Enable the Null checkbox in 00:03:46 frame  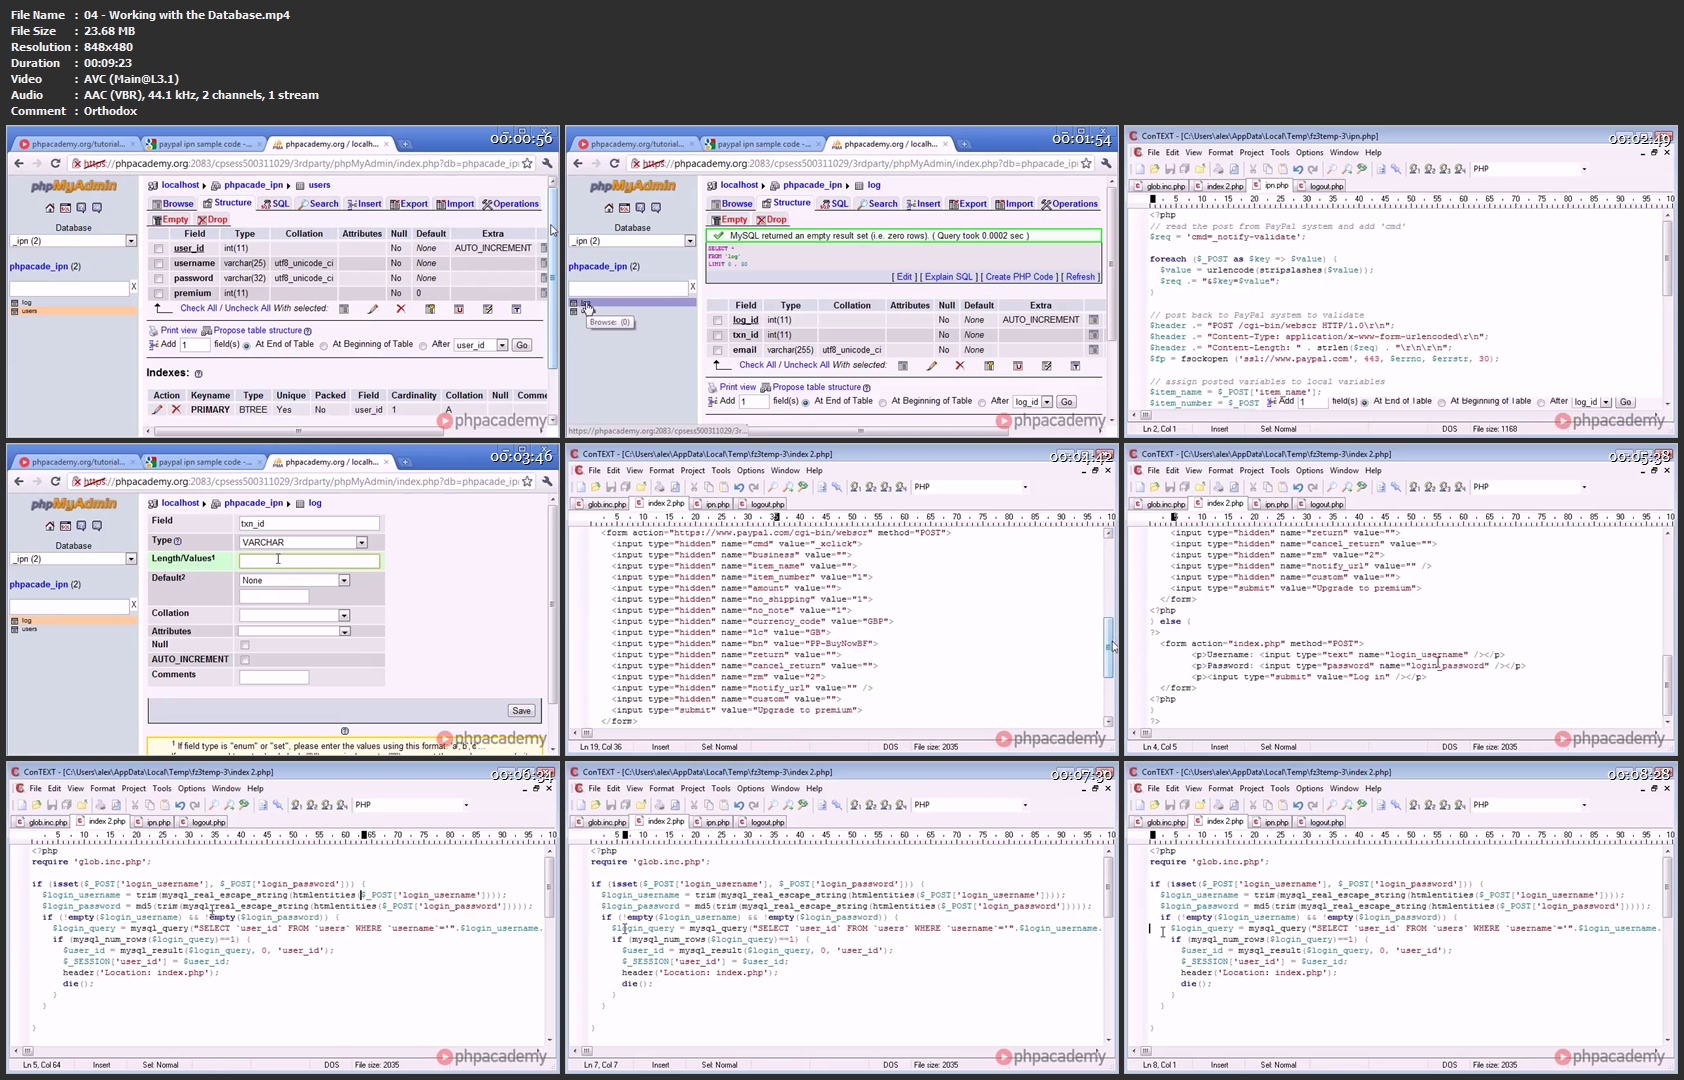coord(244,645)
